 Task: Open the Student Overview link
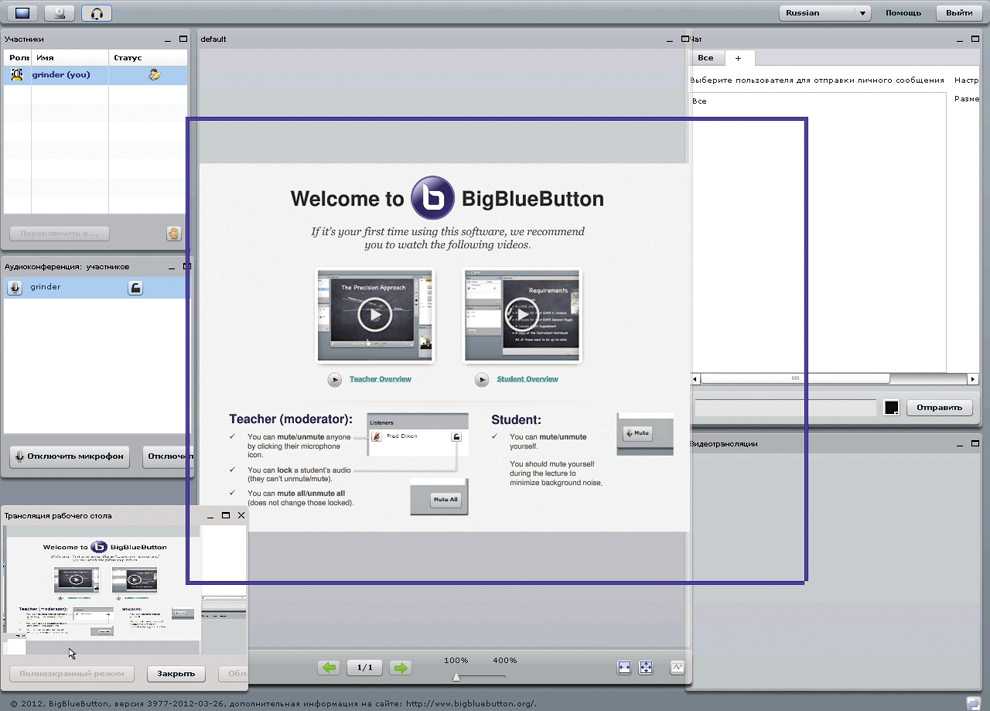527,379
